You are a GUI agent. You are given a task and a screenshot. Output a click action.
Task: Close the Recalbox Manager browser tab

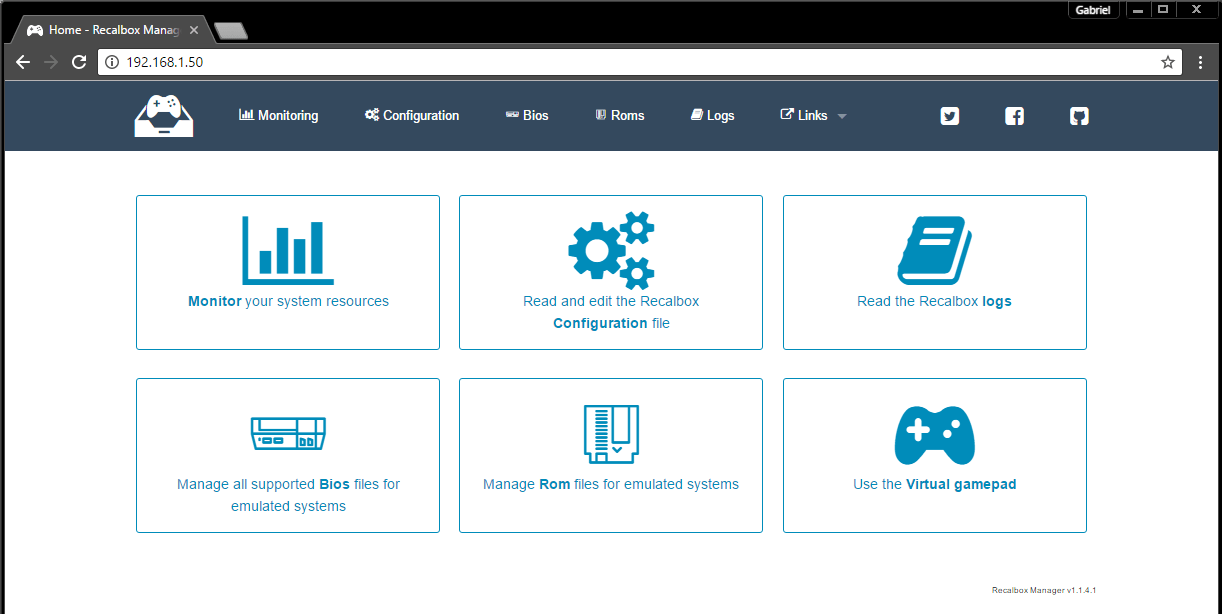[194, 30]
